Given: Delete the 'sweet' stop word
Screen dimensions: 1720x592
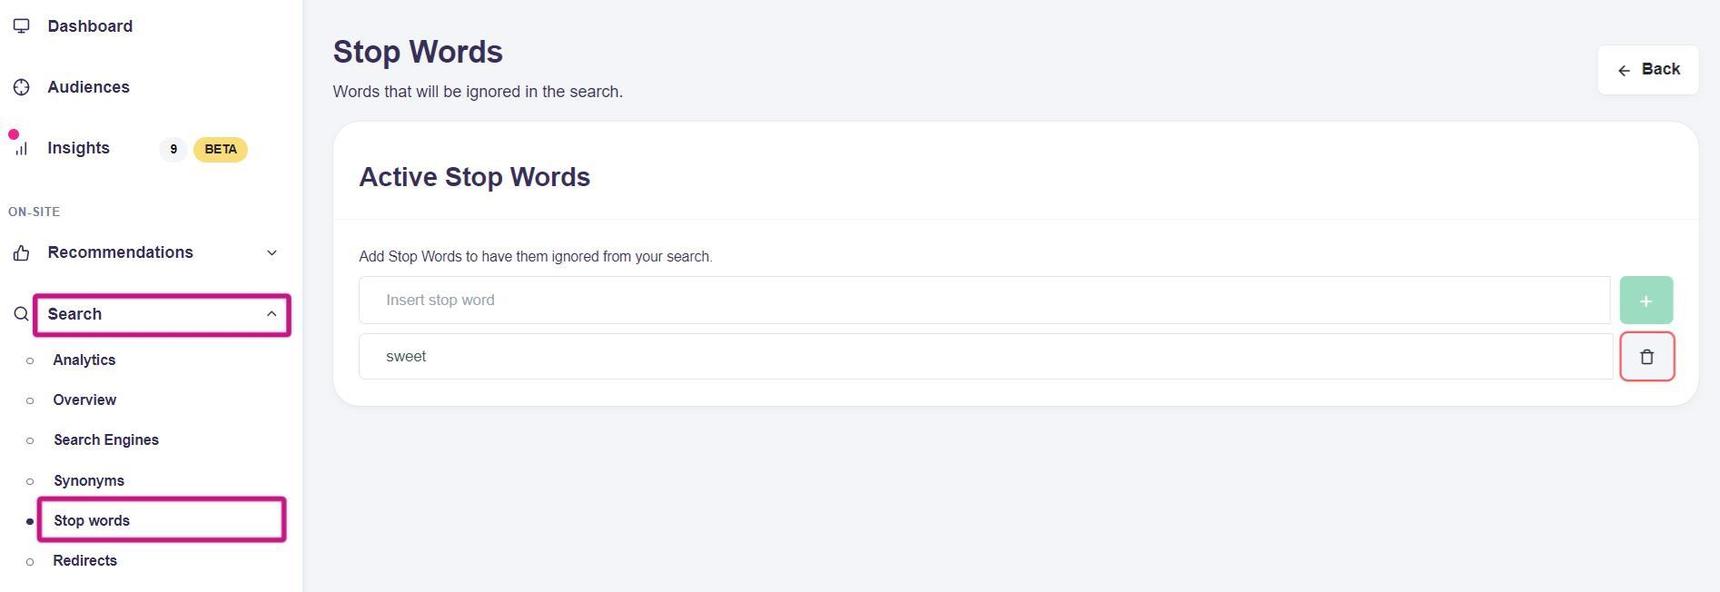Looking at the screenshot, I should pyautogui.click(x=1646, y=357).
